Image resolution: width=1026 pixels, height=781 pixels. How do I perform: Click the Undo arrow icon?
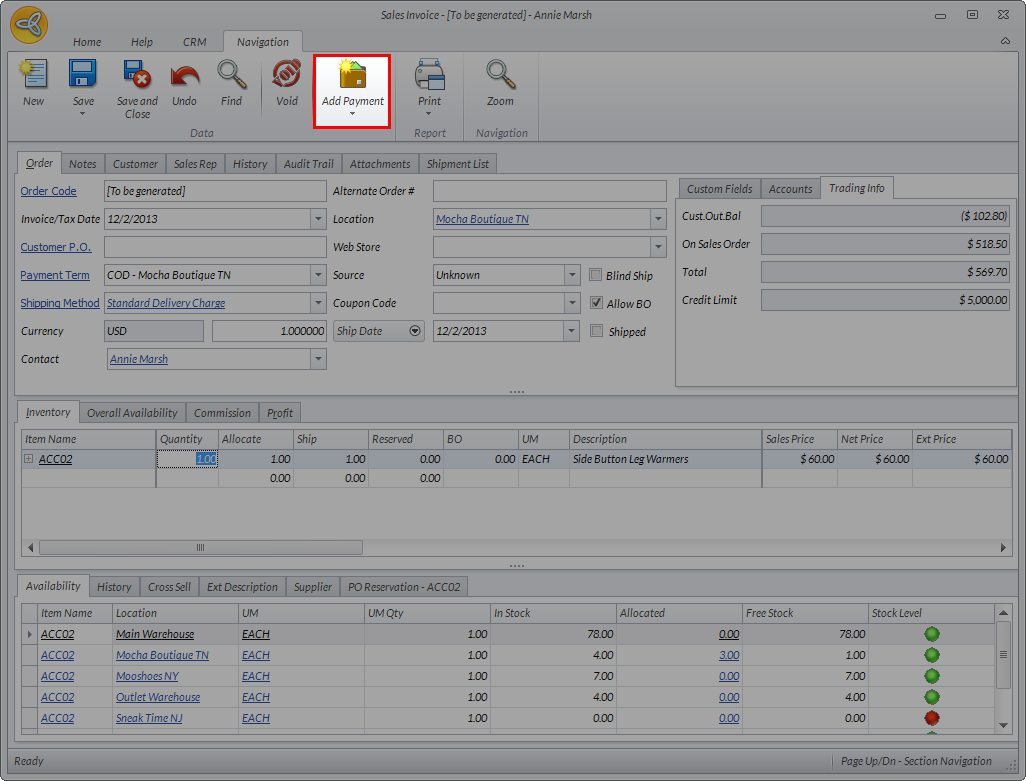[184, 76]
